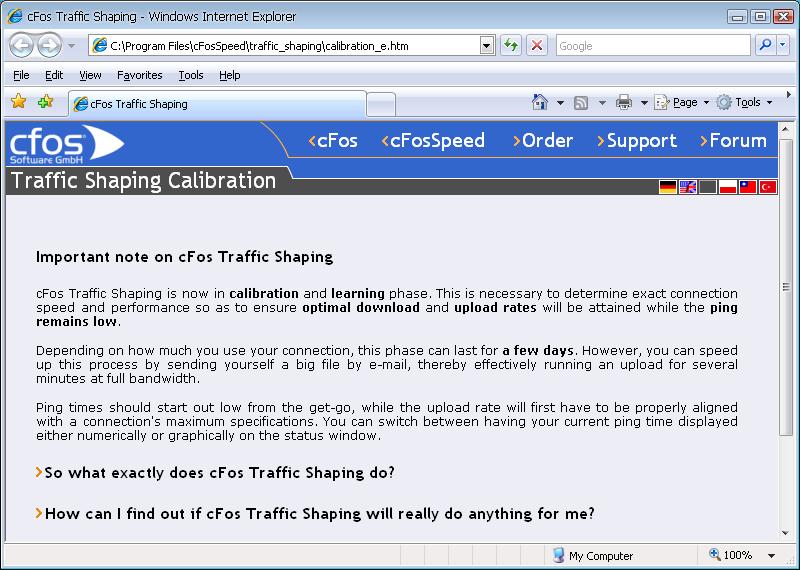The width and height of the screenshot is (800, 570).
Task: Open the search provider dropdown arrow
Action: [783, 45]
